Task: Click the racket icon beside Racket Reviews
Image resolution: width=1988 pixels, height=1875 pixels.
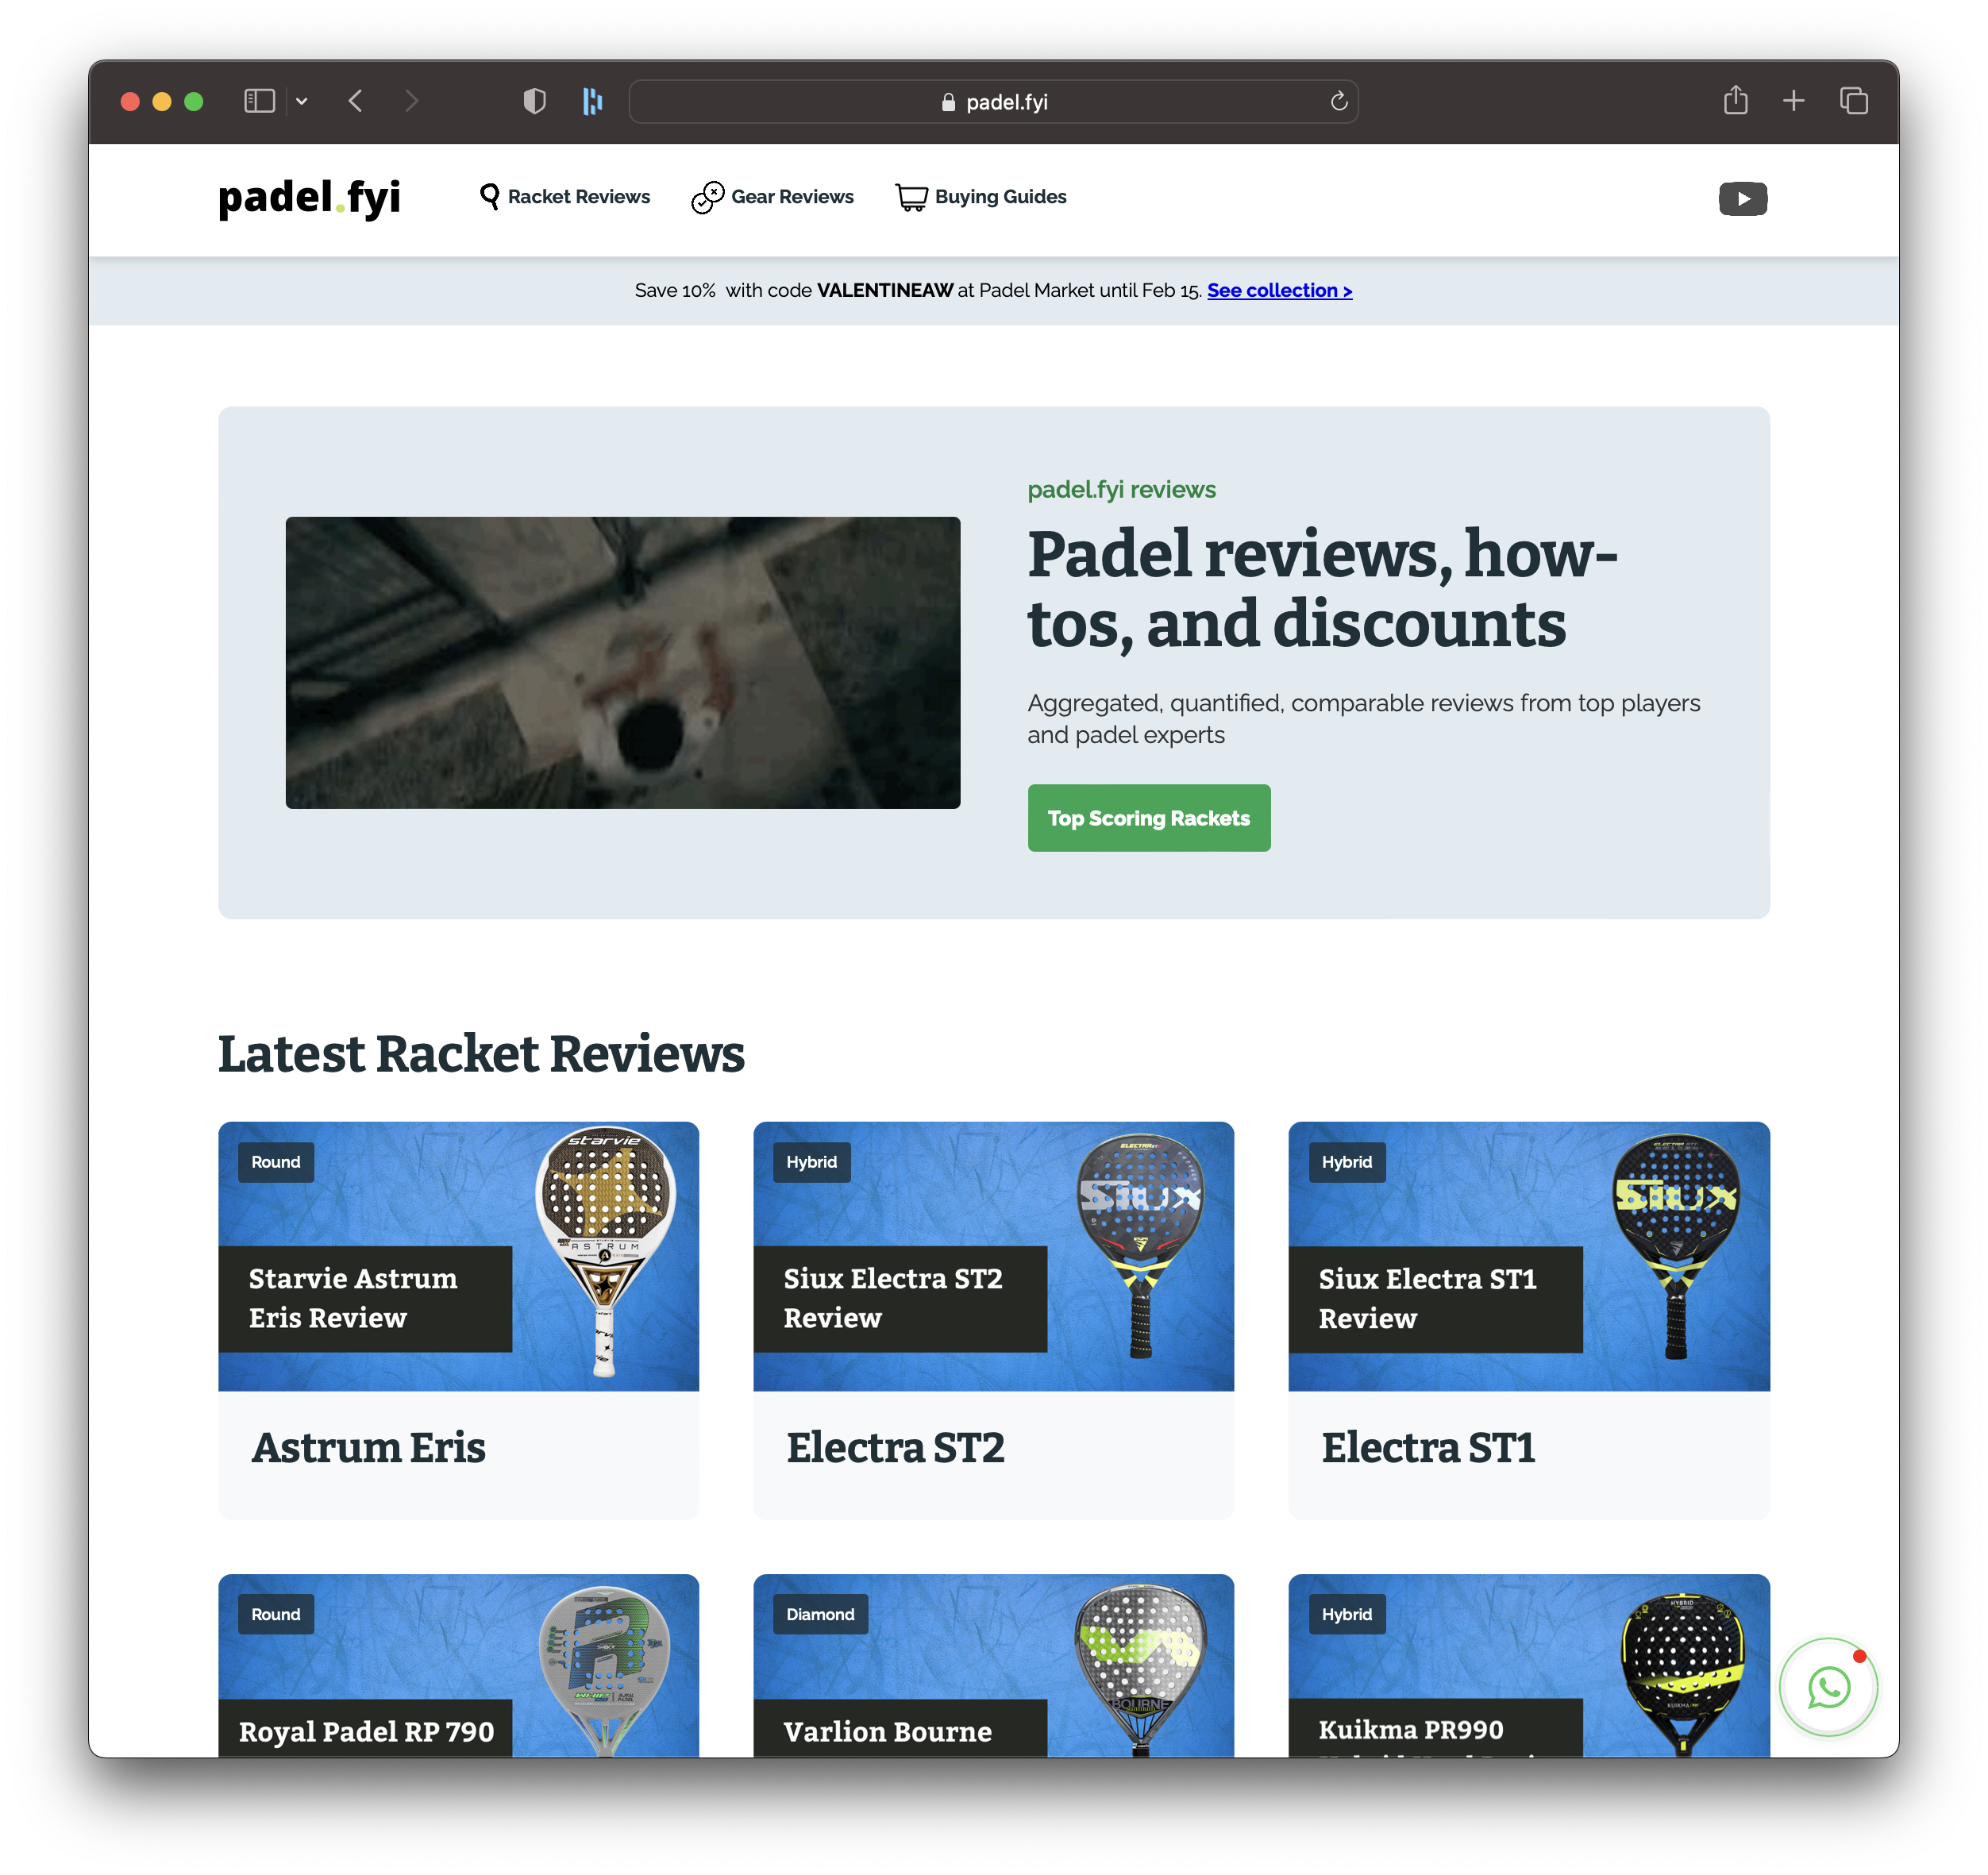Action: coord(489,197)
